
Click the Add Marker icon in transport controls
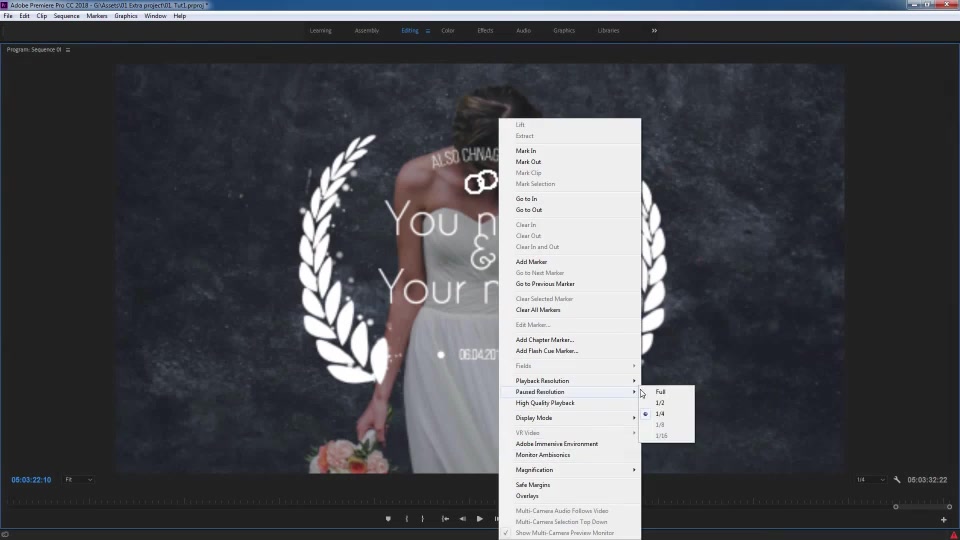389,519
